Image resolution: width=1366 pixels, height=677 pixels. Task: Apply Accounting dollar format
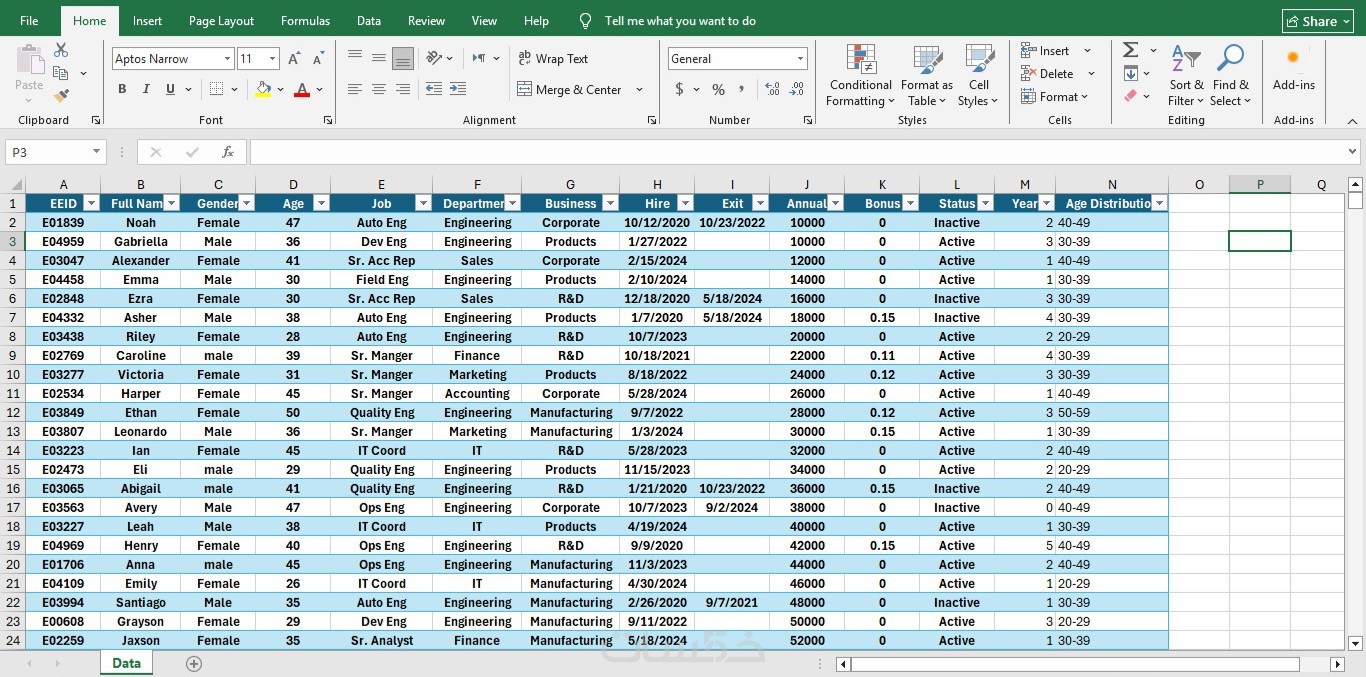tap(680, 89)
